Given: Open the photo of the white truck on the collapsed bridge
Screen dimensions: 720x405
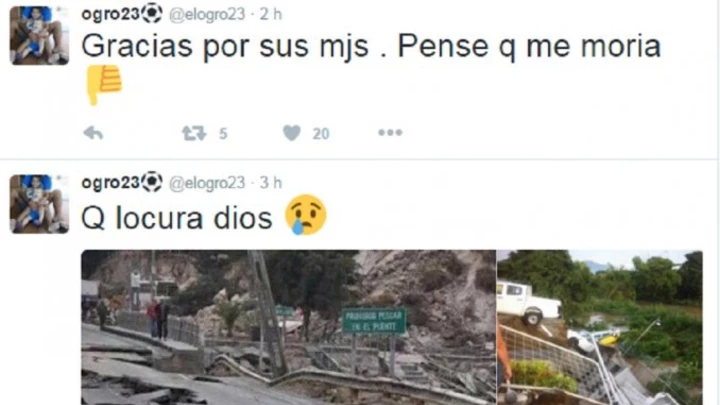Looking at the screenshot, I should tap(600, 327).
